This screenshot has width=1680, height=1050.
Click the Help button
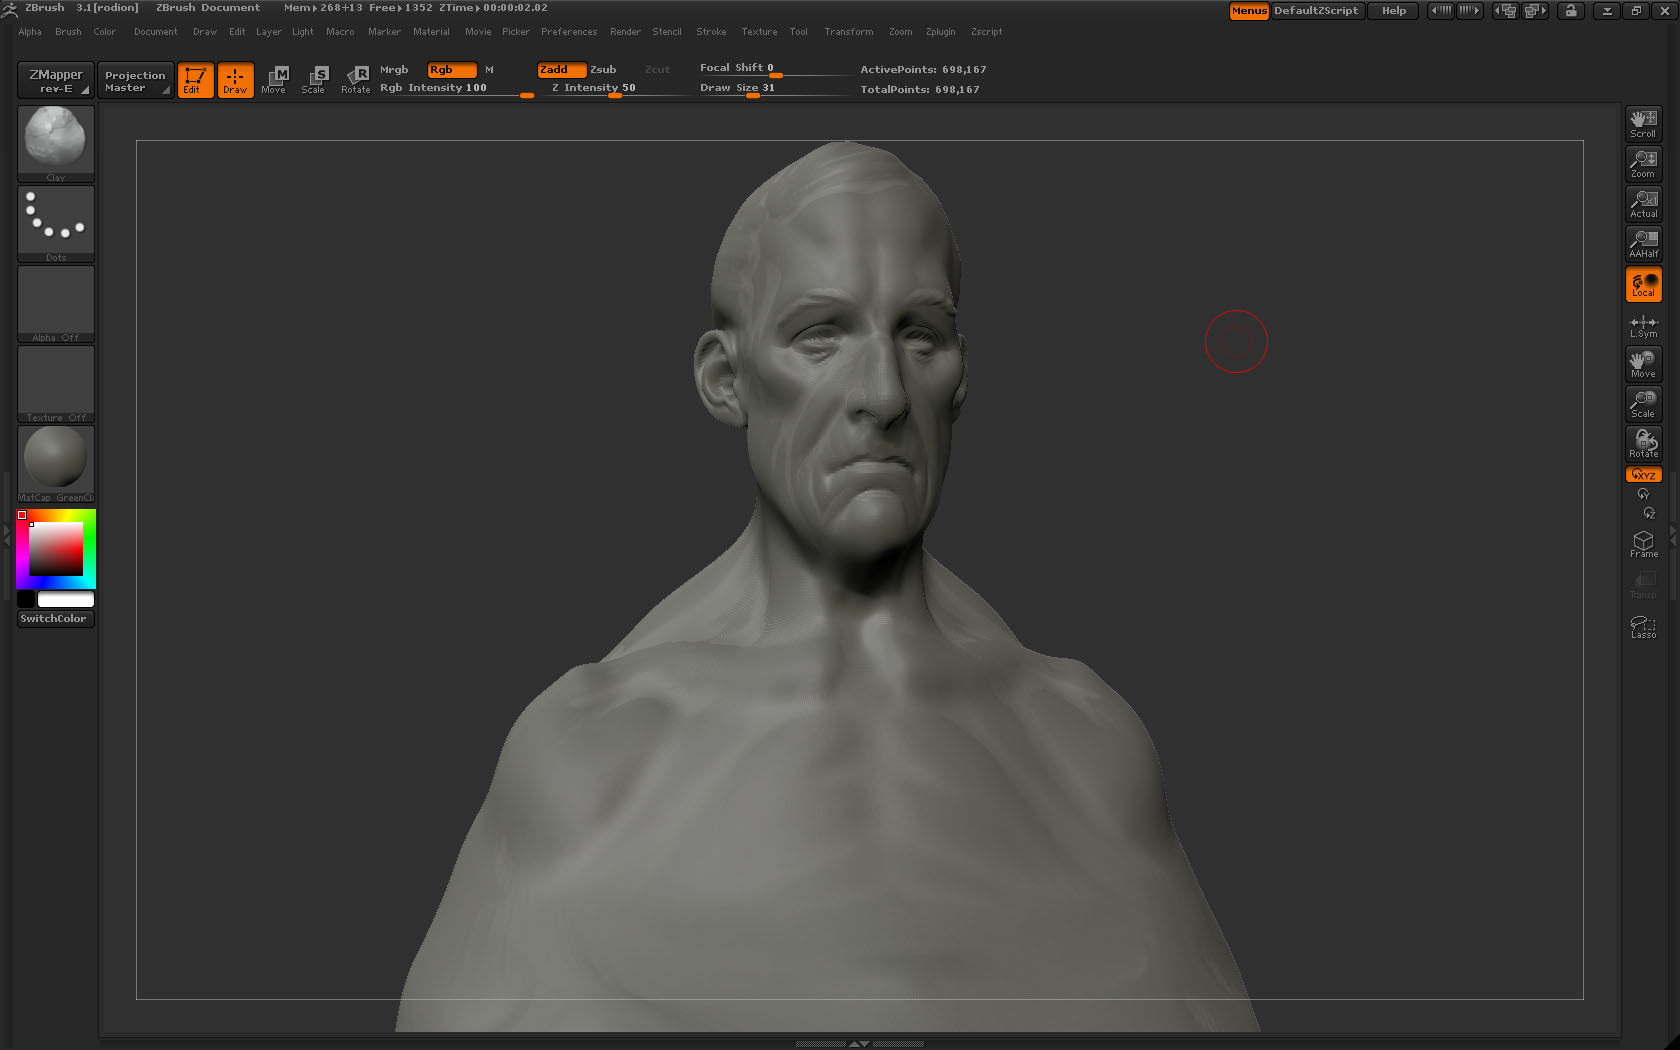pyautogui.click(x=1394, y=11)
